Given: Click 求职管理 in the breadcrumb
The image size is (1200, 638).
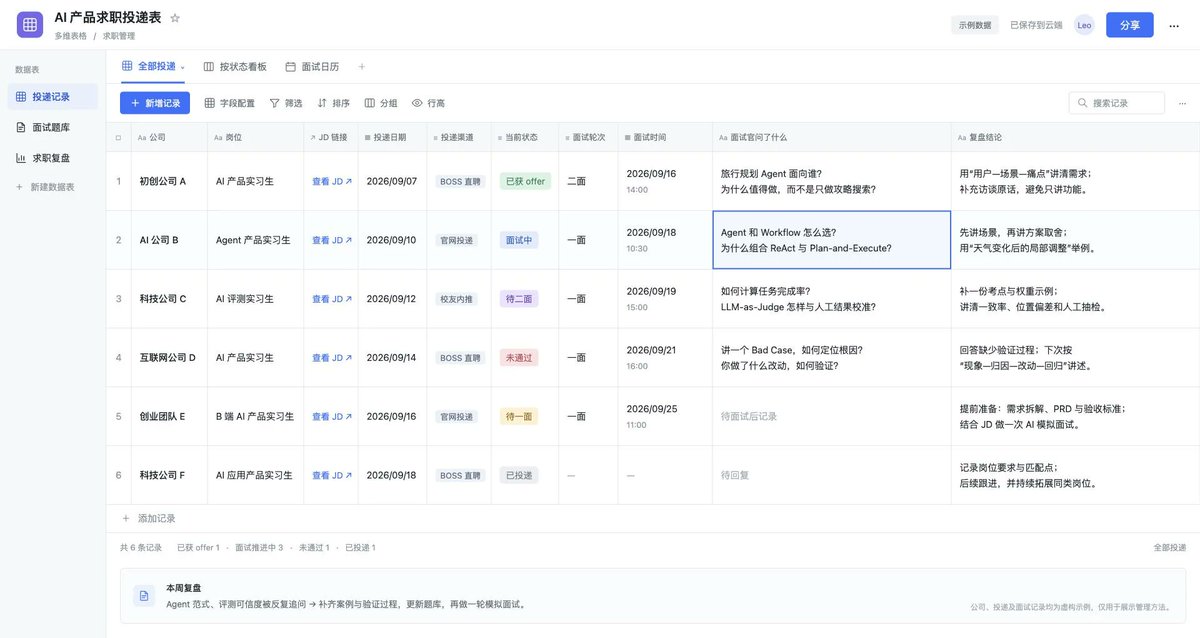Looking at the screenshot, I should point(119,36).
